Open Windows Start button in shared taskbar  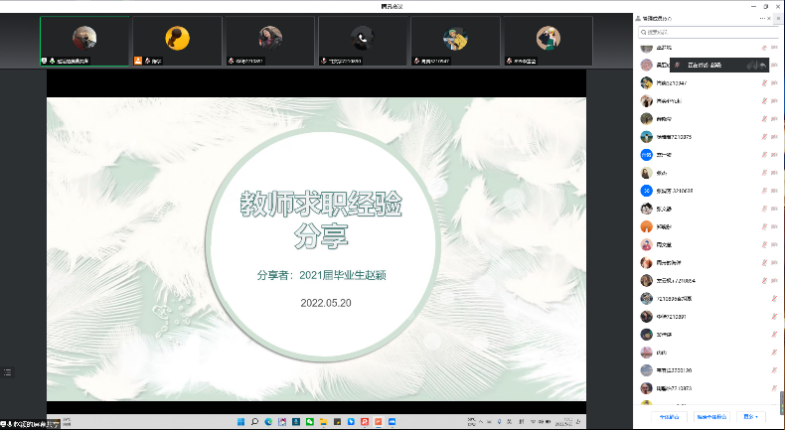point(240,422)
